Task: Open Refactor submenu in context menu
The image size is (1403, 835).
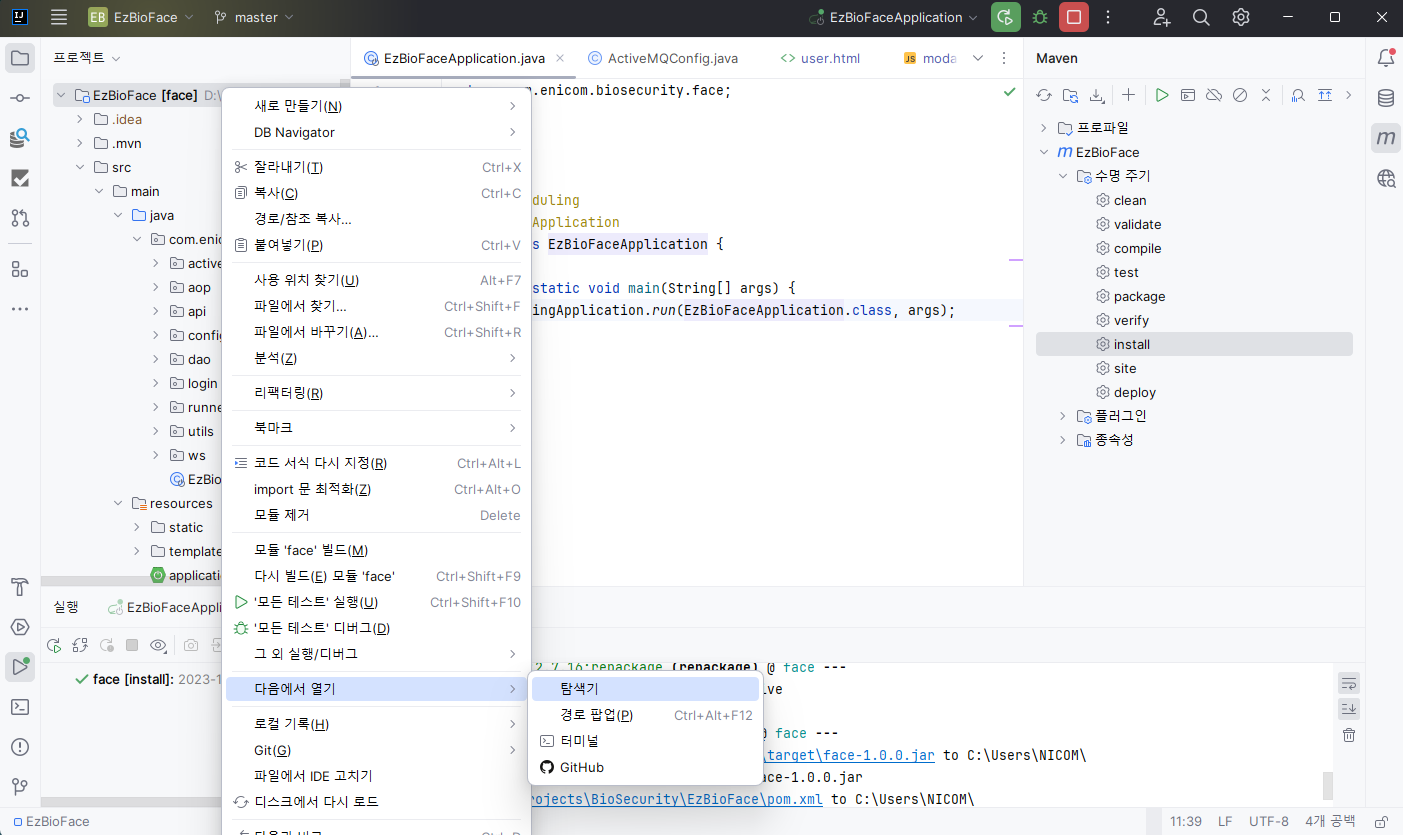Action: (x=376, y=393)
